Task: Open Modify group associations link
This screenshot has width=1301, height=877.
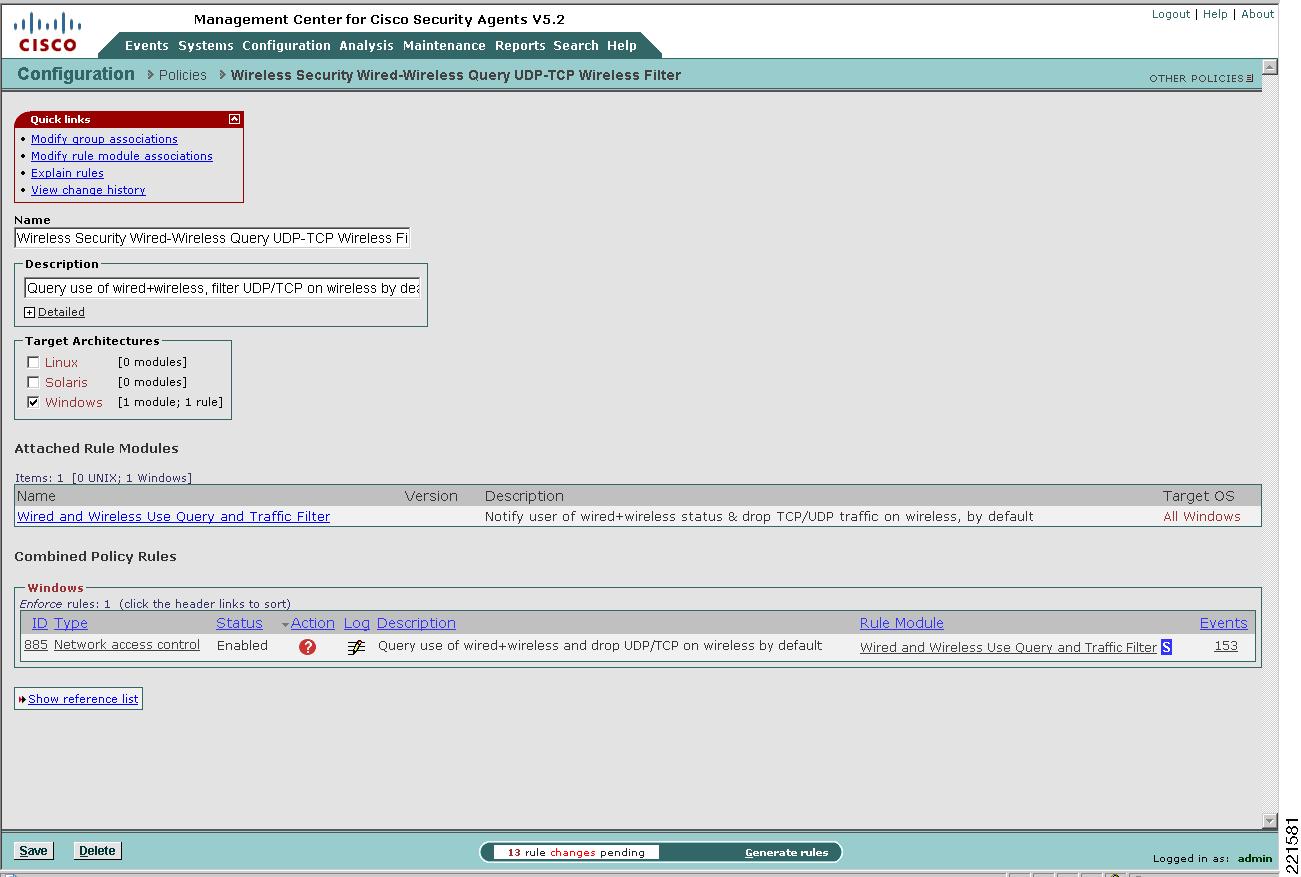Action: 104,139
